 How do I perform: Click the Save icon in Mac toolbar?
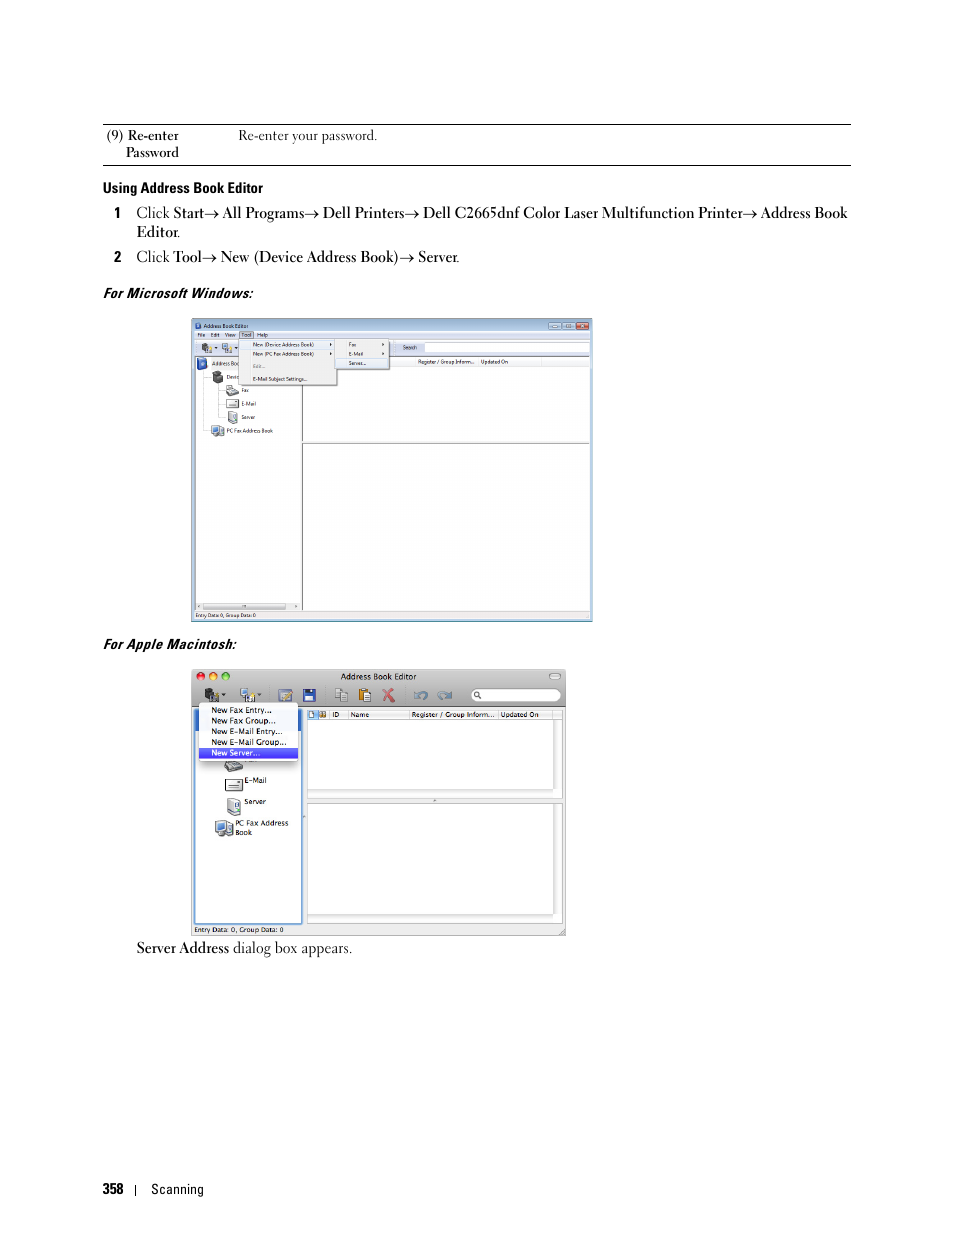[309, 695]
